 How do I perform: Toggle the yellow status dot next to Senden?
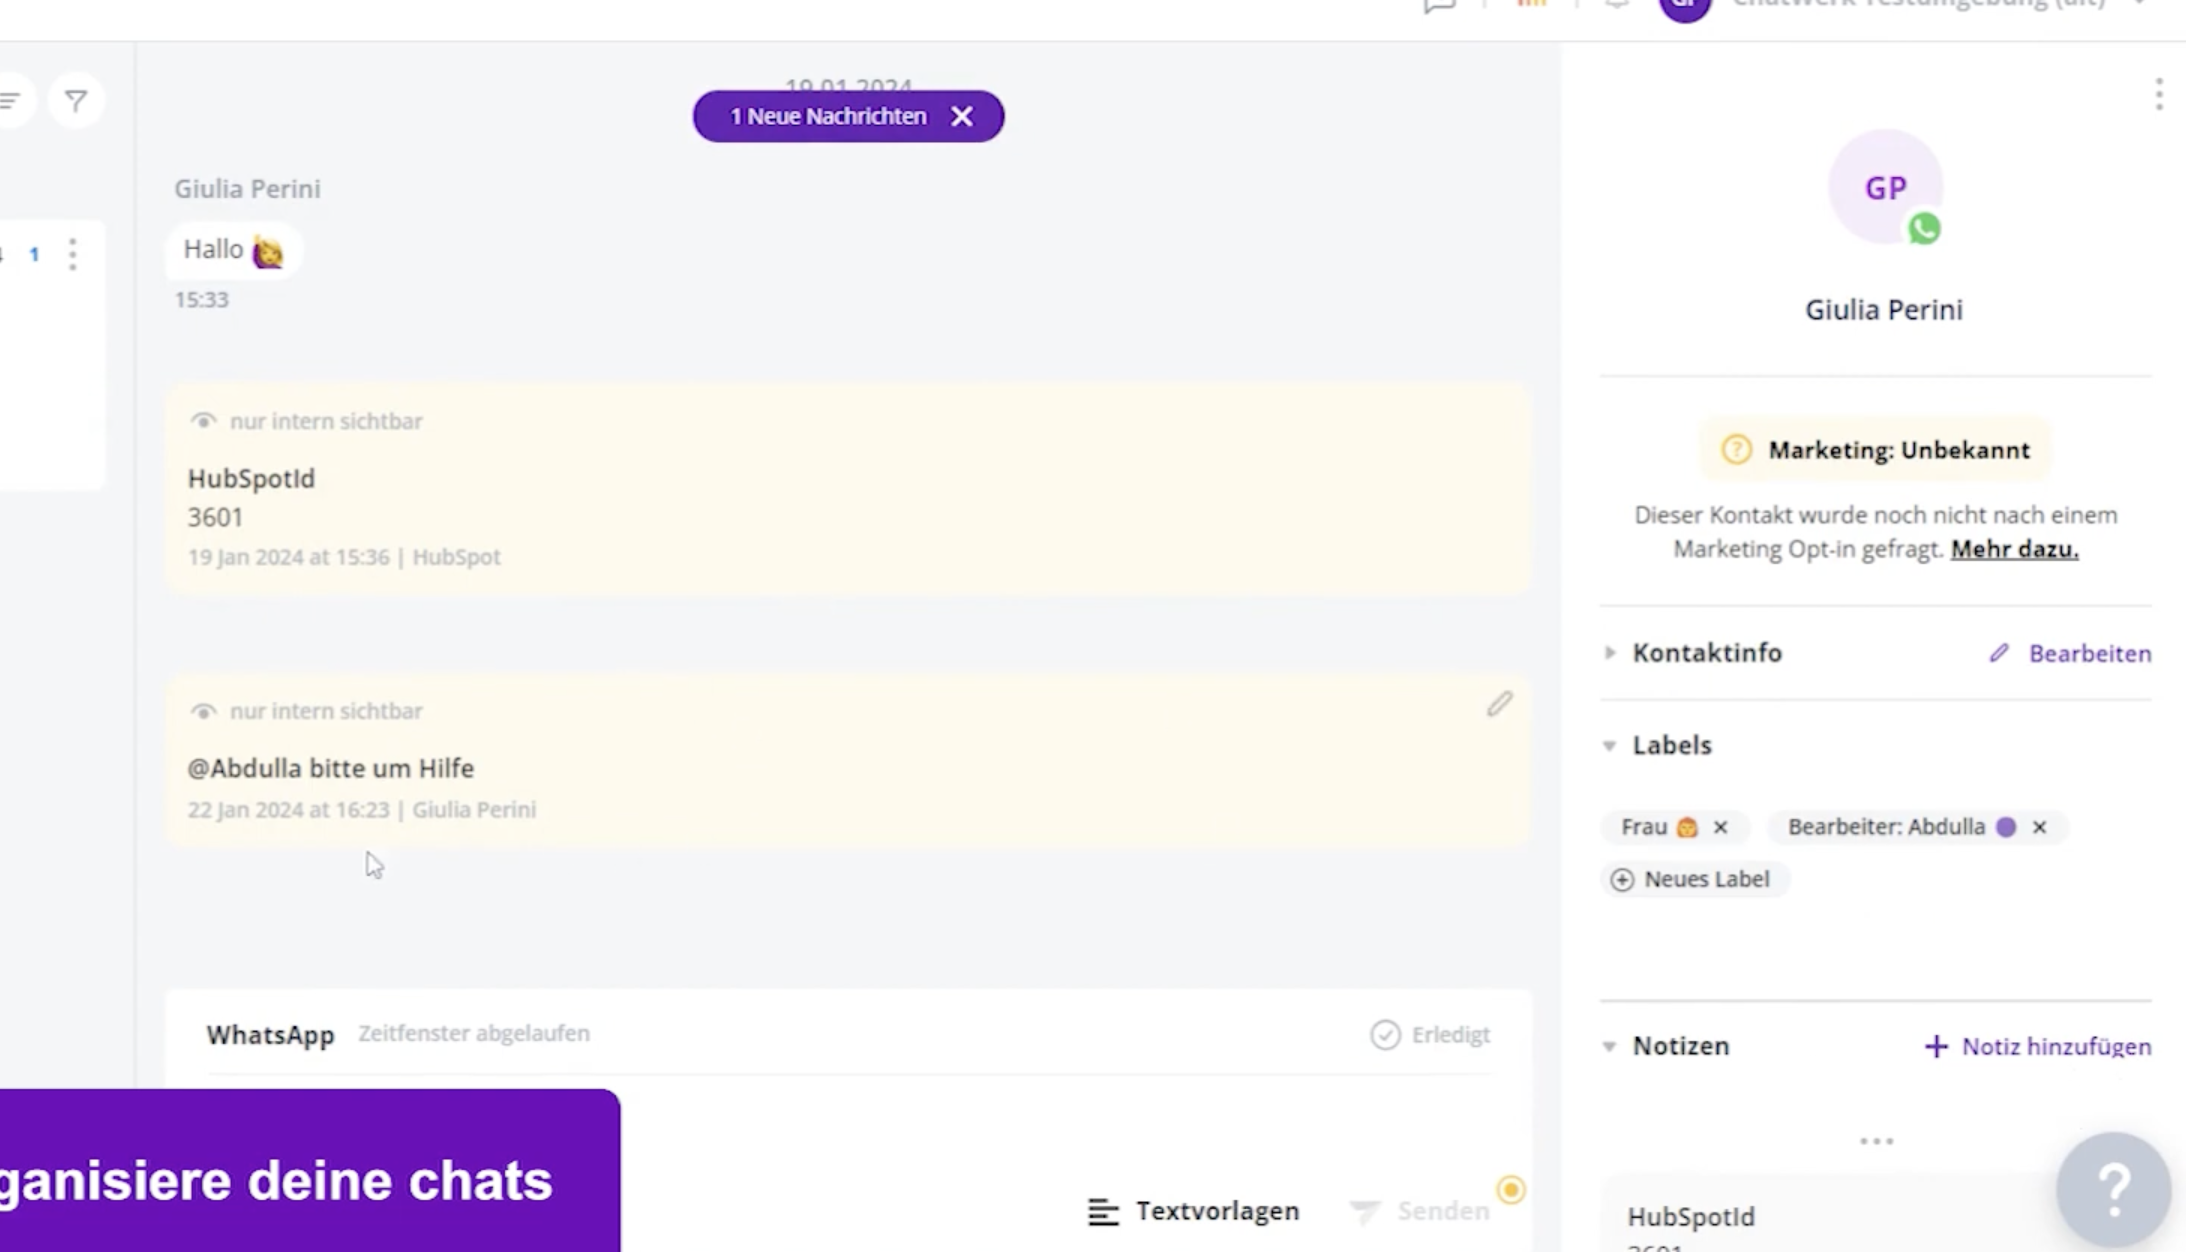[x=1511, y=1190]
